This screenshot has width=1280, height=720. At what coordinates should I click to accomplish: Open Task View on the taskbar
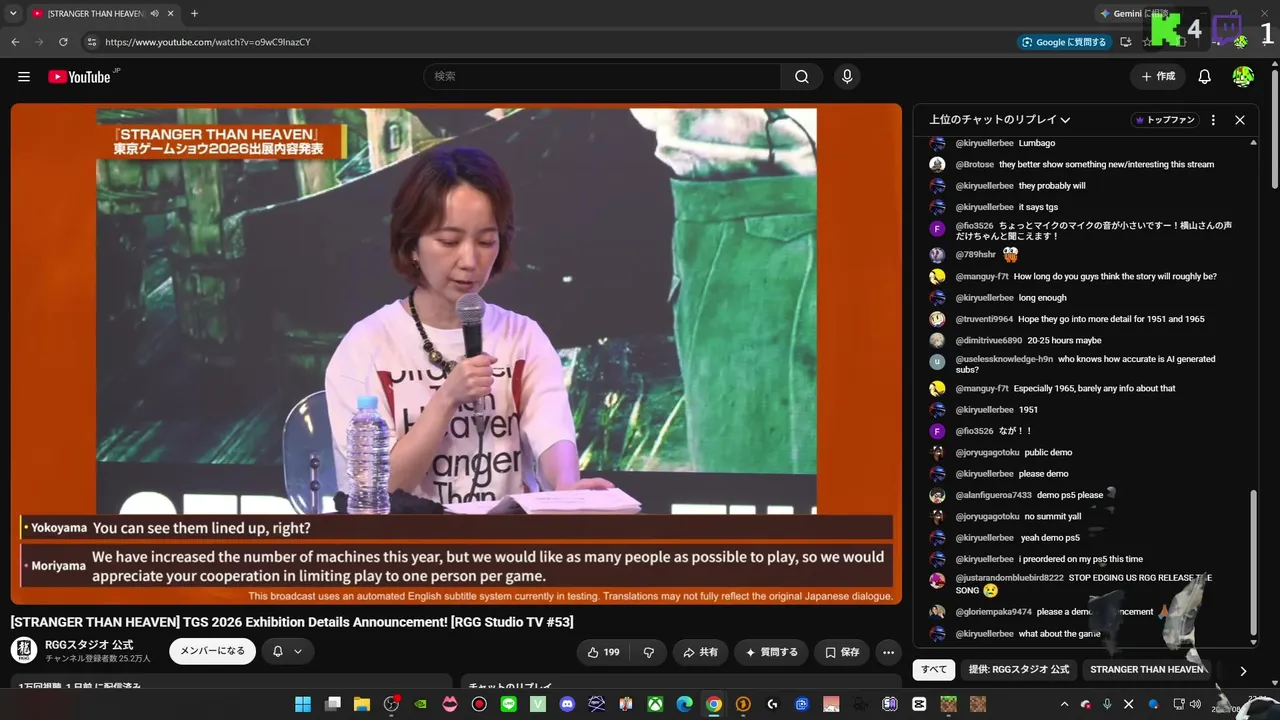(x=333, y=704)
